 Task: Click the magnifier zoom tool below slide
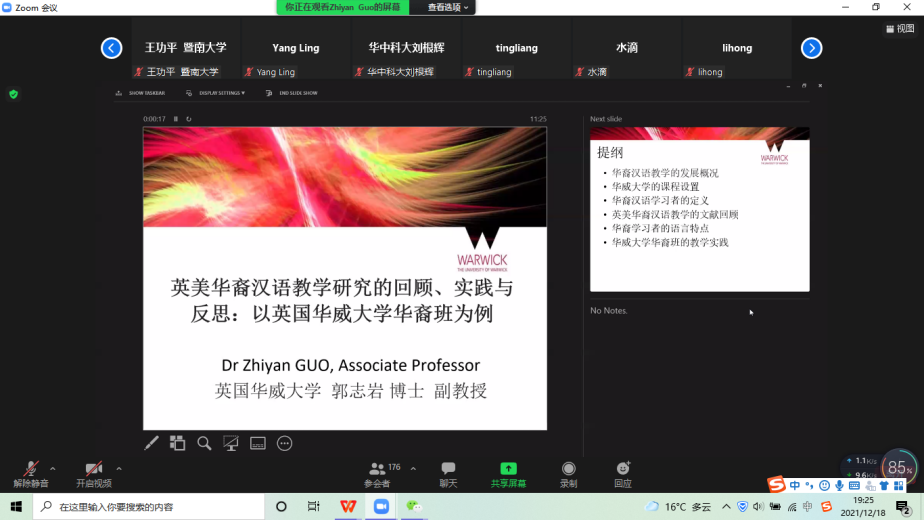pyautogui.click(x=204, y=443)
